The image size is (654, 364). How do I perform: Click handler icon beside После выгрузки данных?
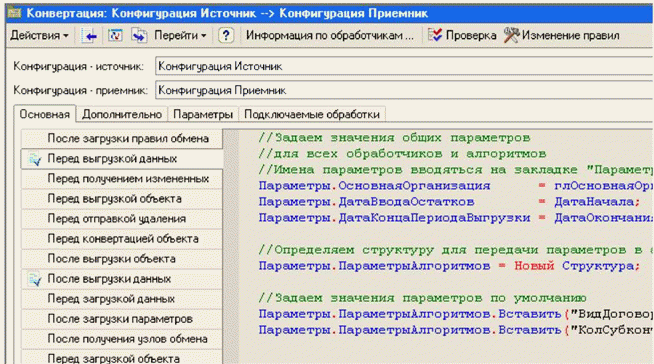pos(35,279)
